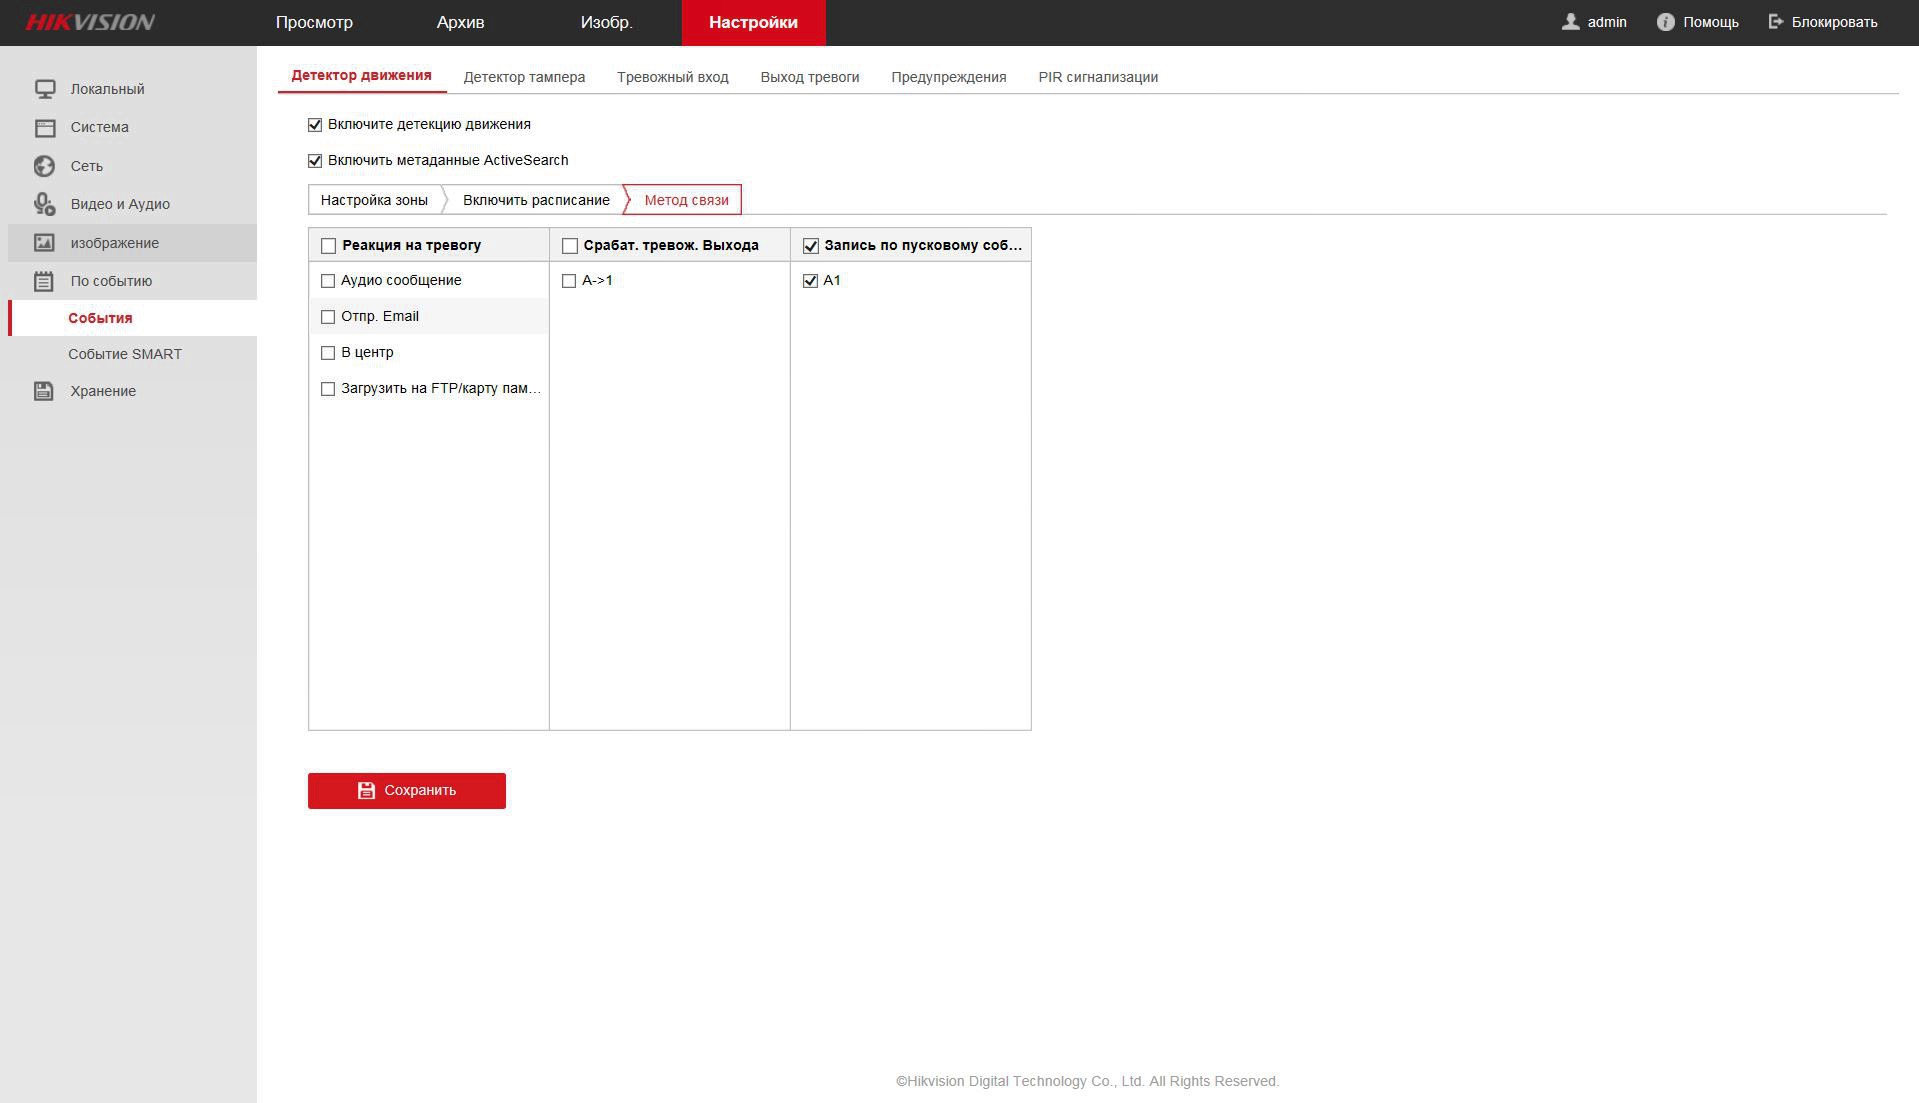This screenshot has height=1103, width=1919.
Task: Click the Network globe icon in sidebar
Action: (45, 166)
